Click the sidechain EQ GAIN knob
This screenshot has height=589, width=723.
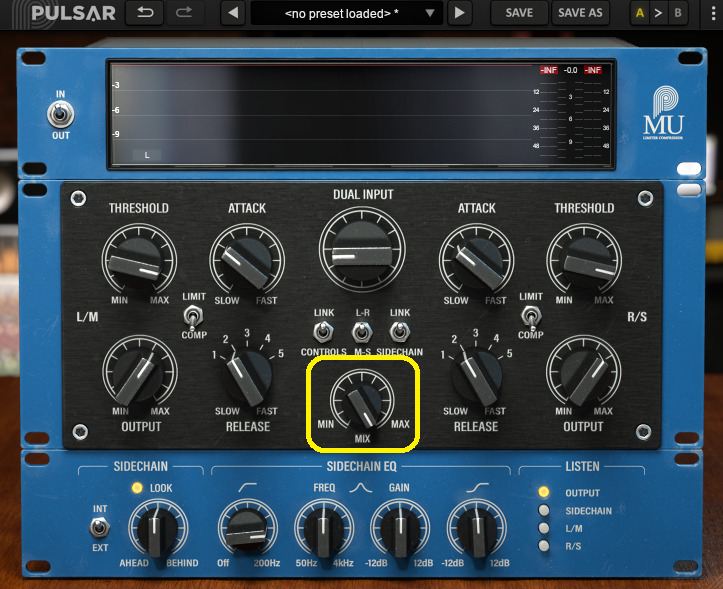tap(400, 530)
